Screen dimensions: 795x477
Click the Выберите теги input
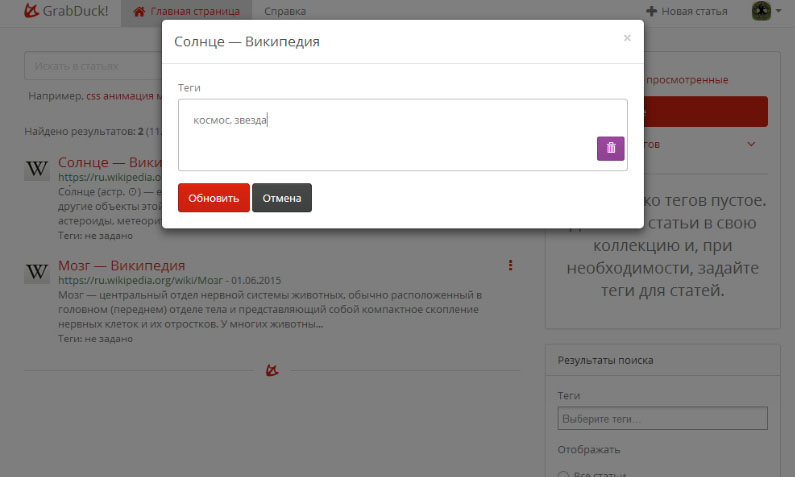pyautogui.click(x=662, y=419)
